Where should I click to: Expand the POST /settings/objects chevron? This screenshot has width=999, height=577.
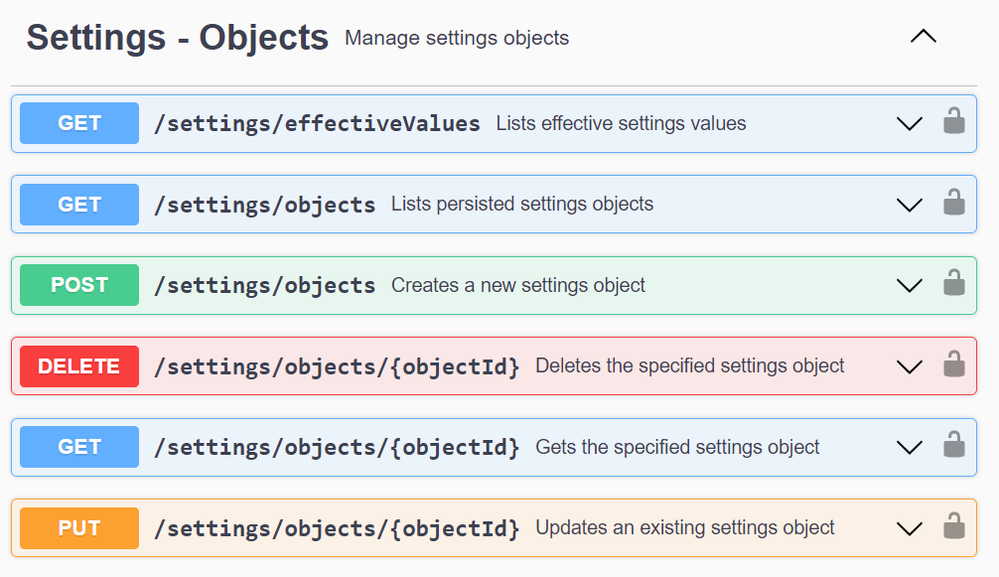[x=909, y=286]
